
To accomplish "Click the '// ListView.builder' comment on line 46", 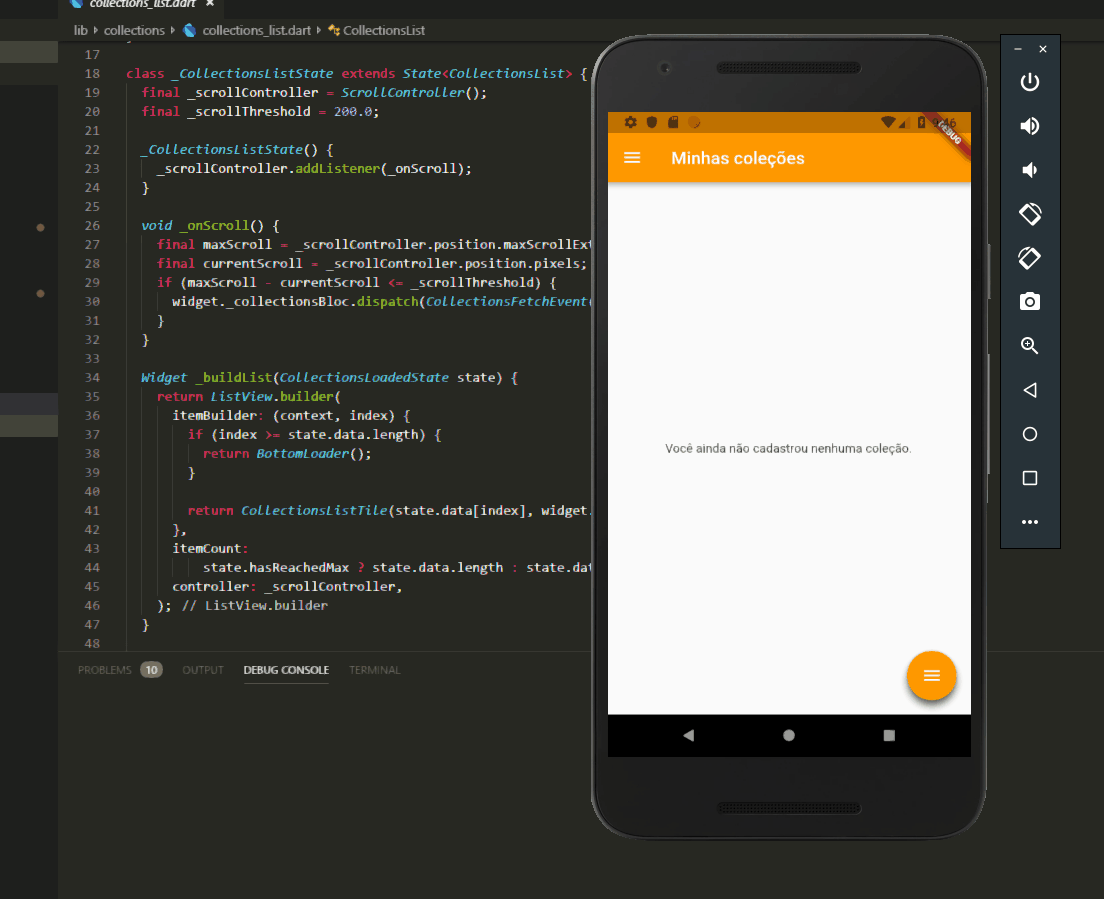I will (x=255, y=606).
